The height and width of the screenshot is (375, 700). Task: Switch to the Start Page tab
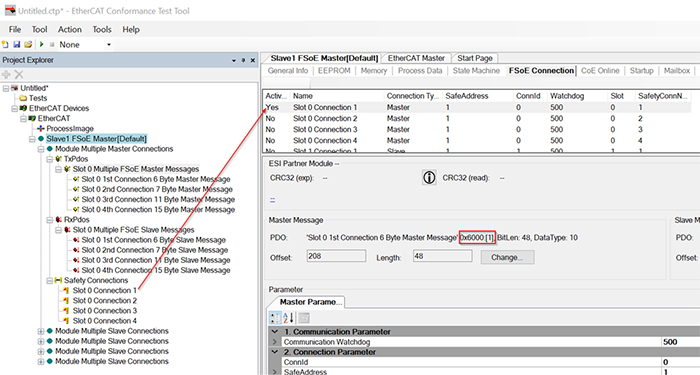click(x=475, y=58)
